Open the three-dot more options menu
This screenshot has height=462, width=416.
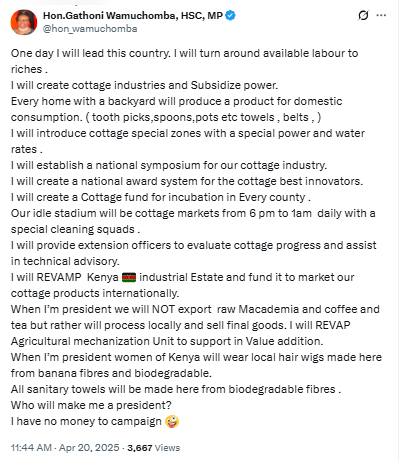point(381,15)
